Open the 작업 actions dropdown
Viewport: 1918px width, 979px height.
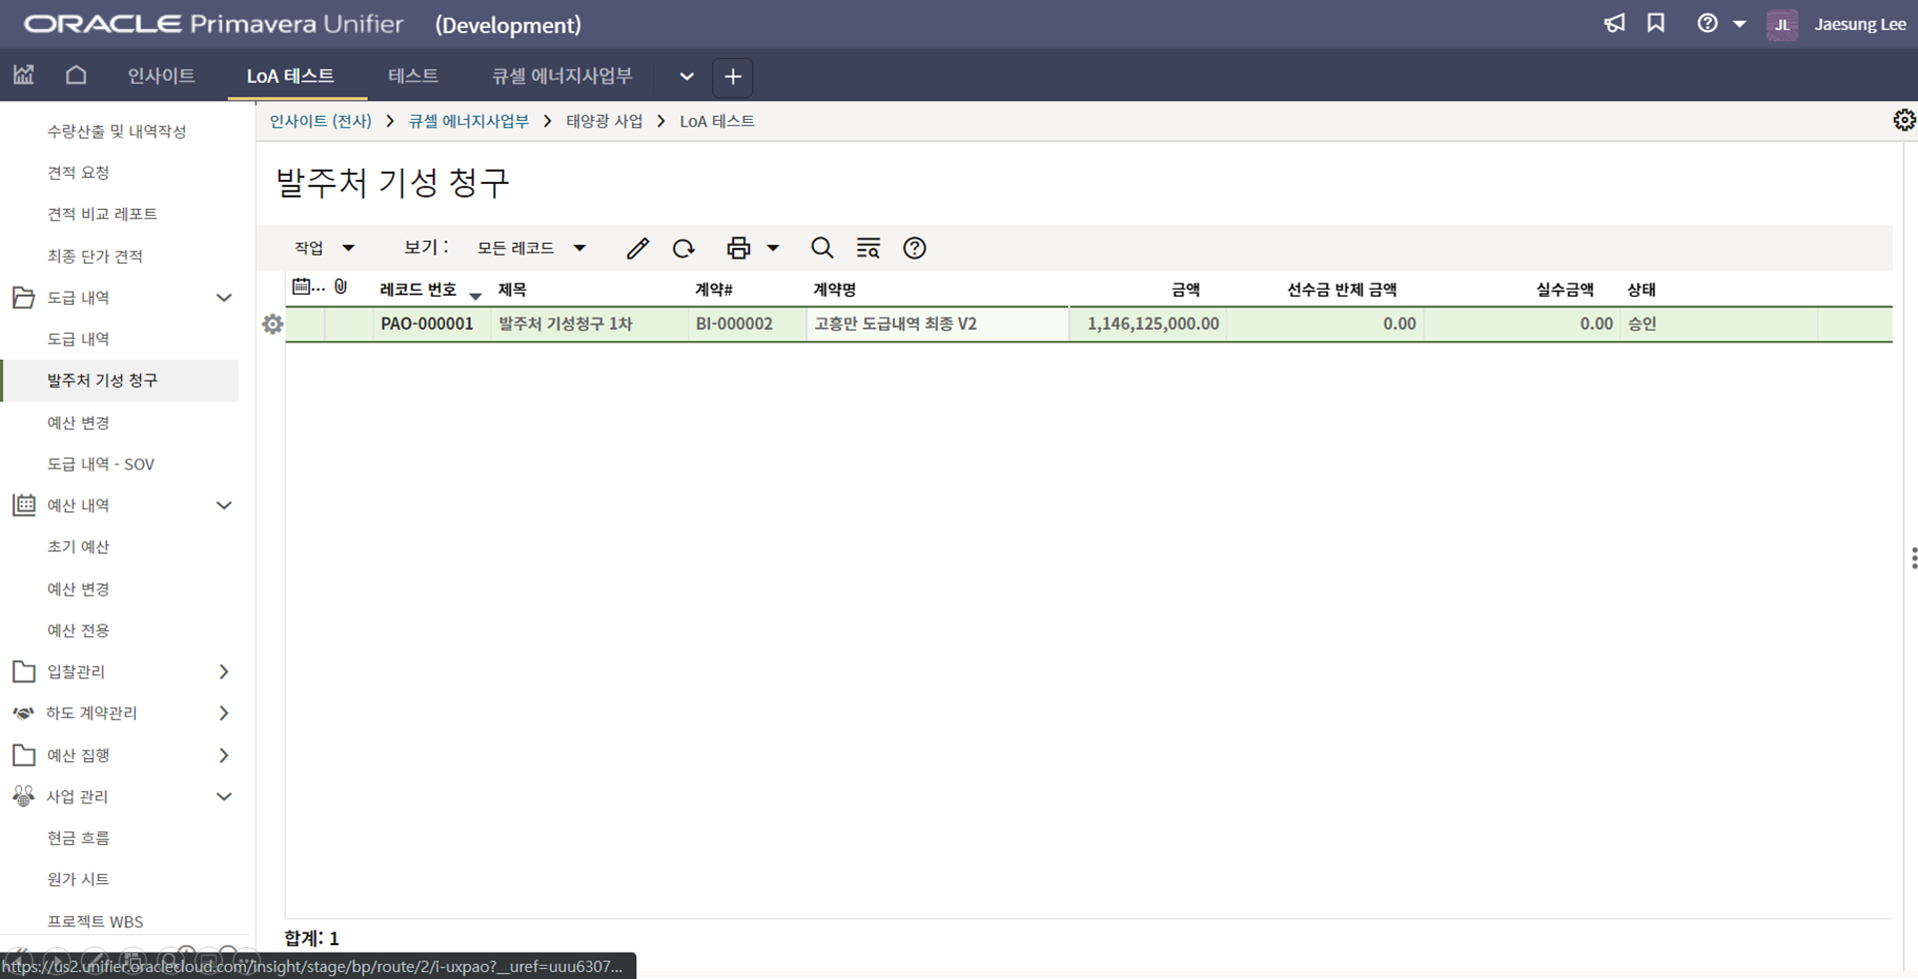click(x=324, y=248)
